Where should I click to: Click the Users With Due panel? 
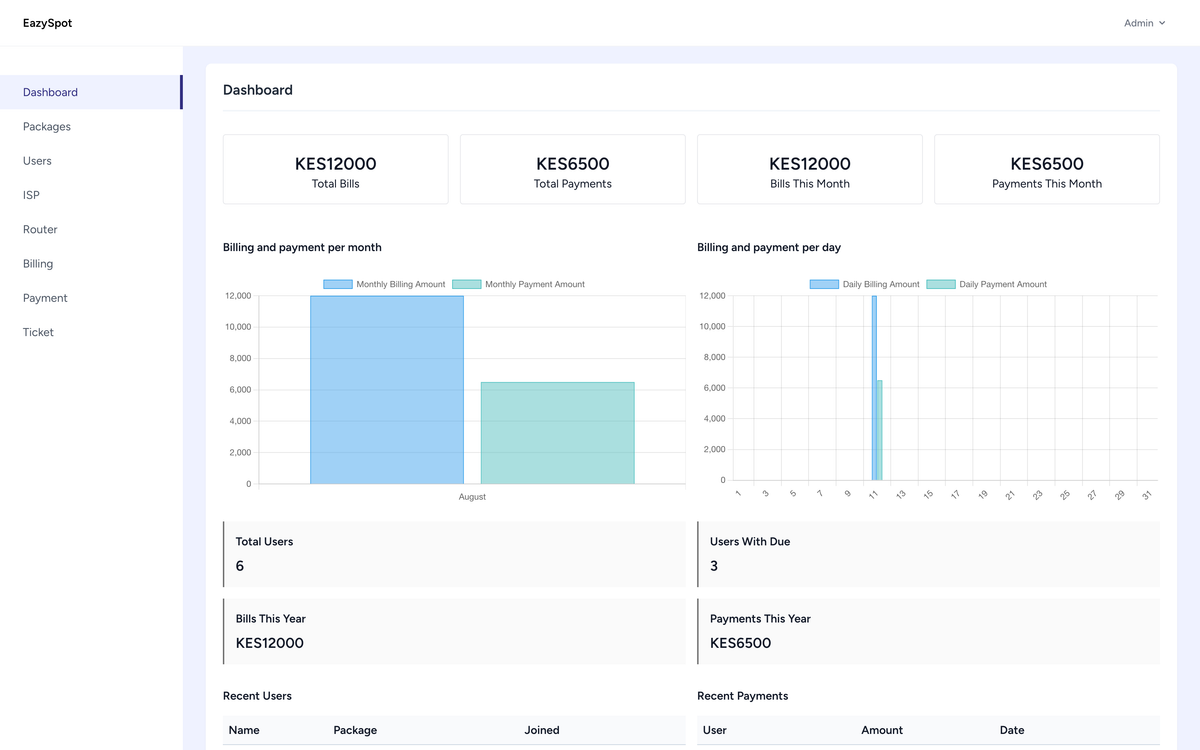pos(928,554)
